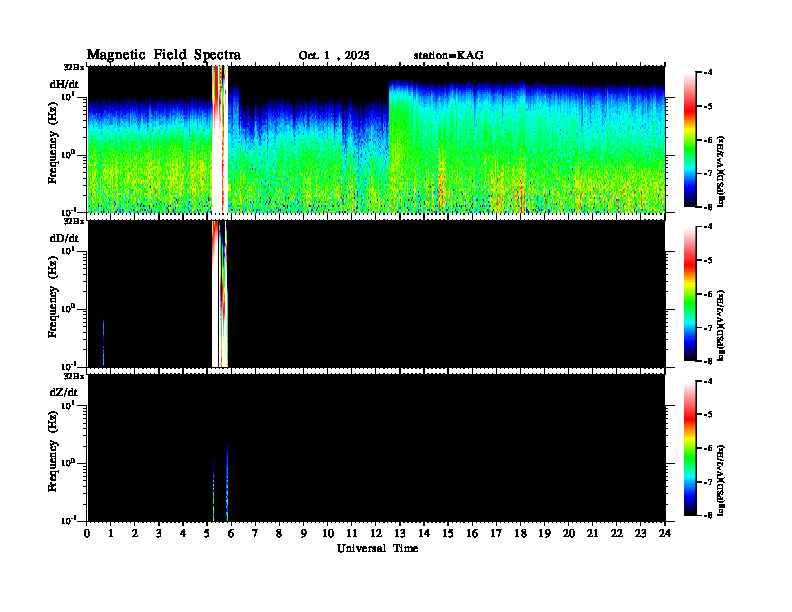Click hour 23 on the time axis
This screenshot has width=792, height=612.
coord(641,534)
